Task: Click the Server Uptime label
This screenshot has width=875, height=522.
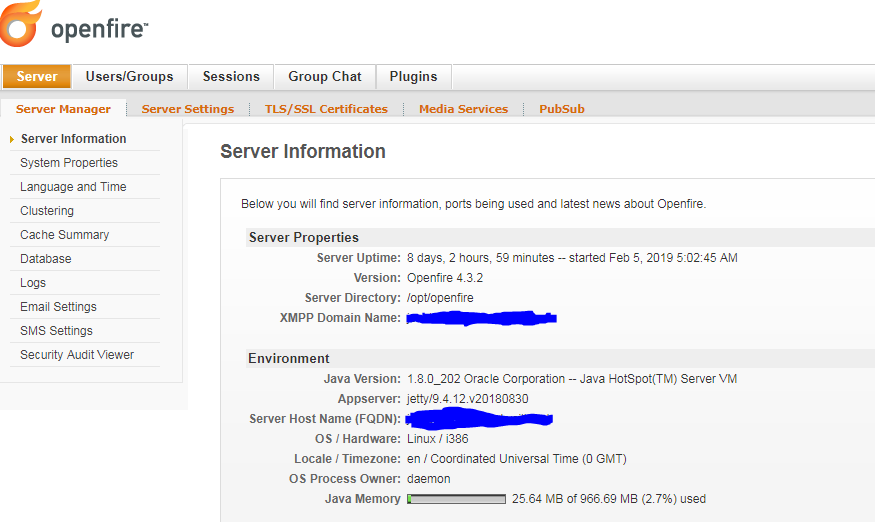Action: click(358, 258)
